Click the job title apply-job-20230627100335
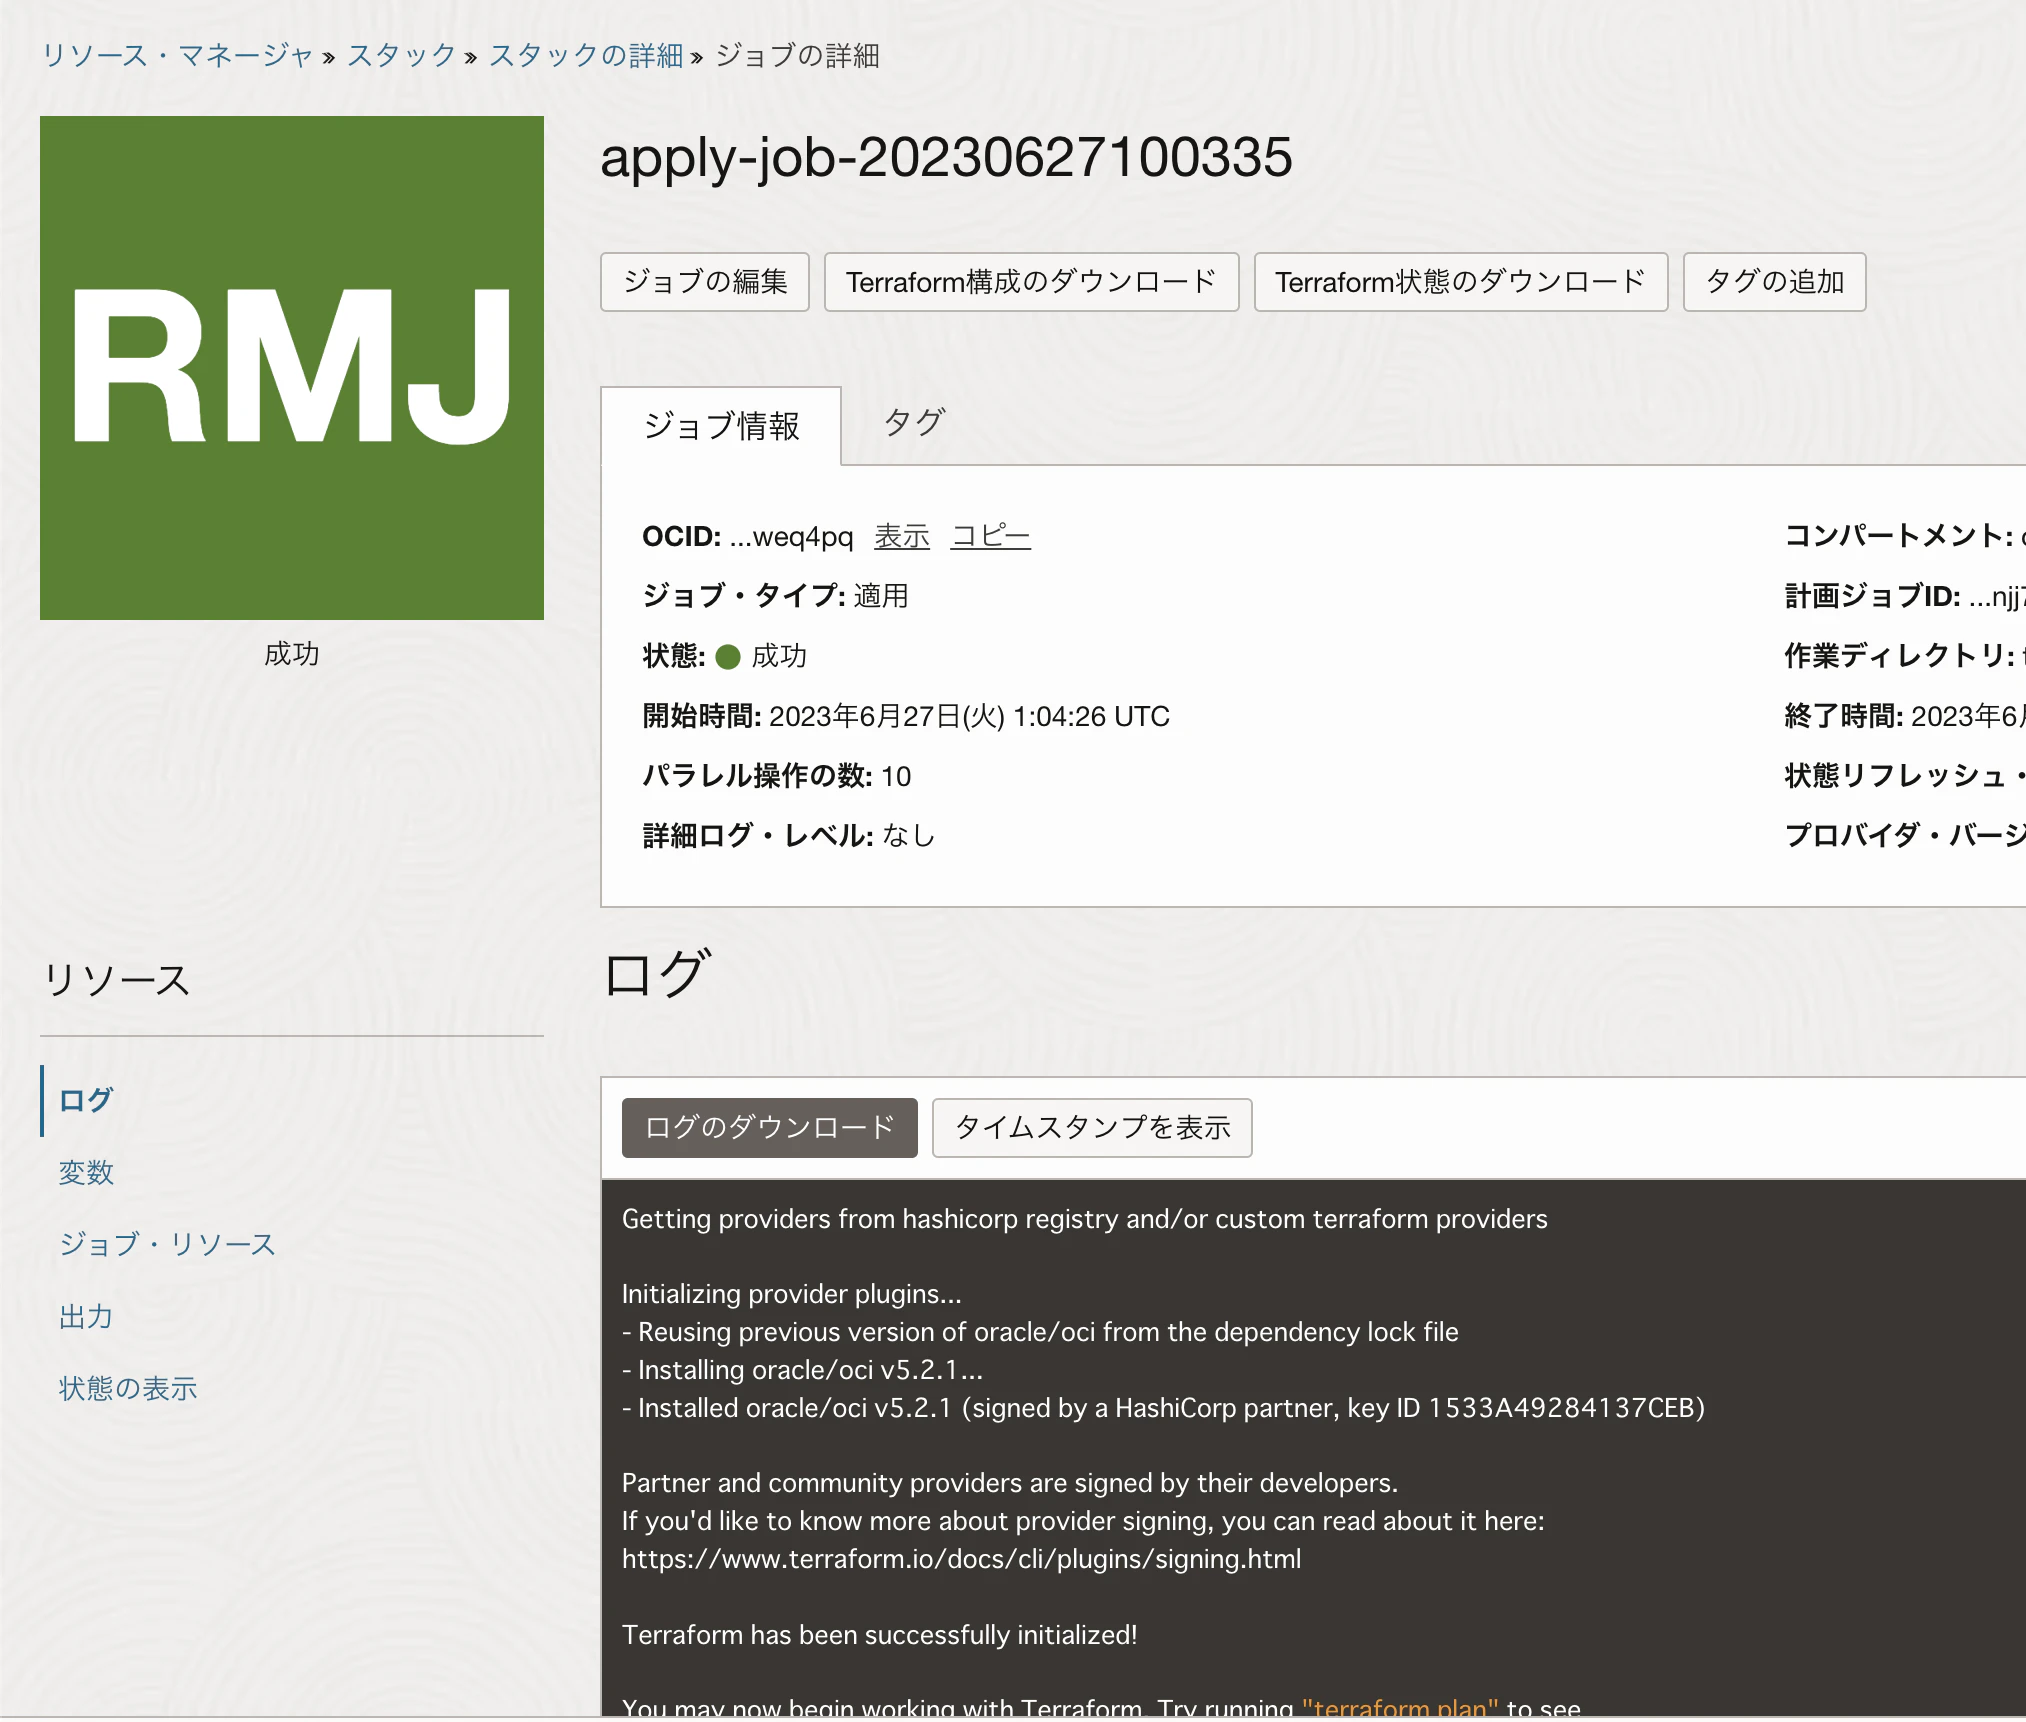Image resolution: width=2026 pixels, height=1722 pixels. click(x=946, y=158)
